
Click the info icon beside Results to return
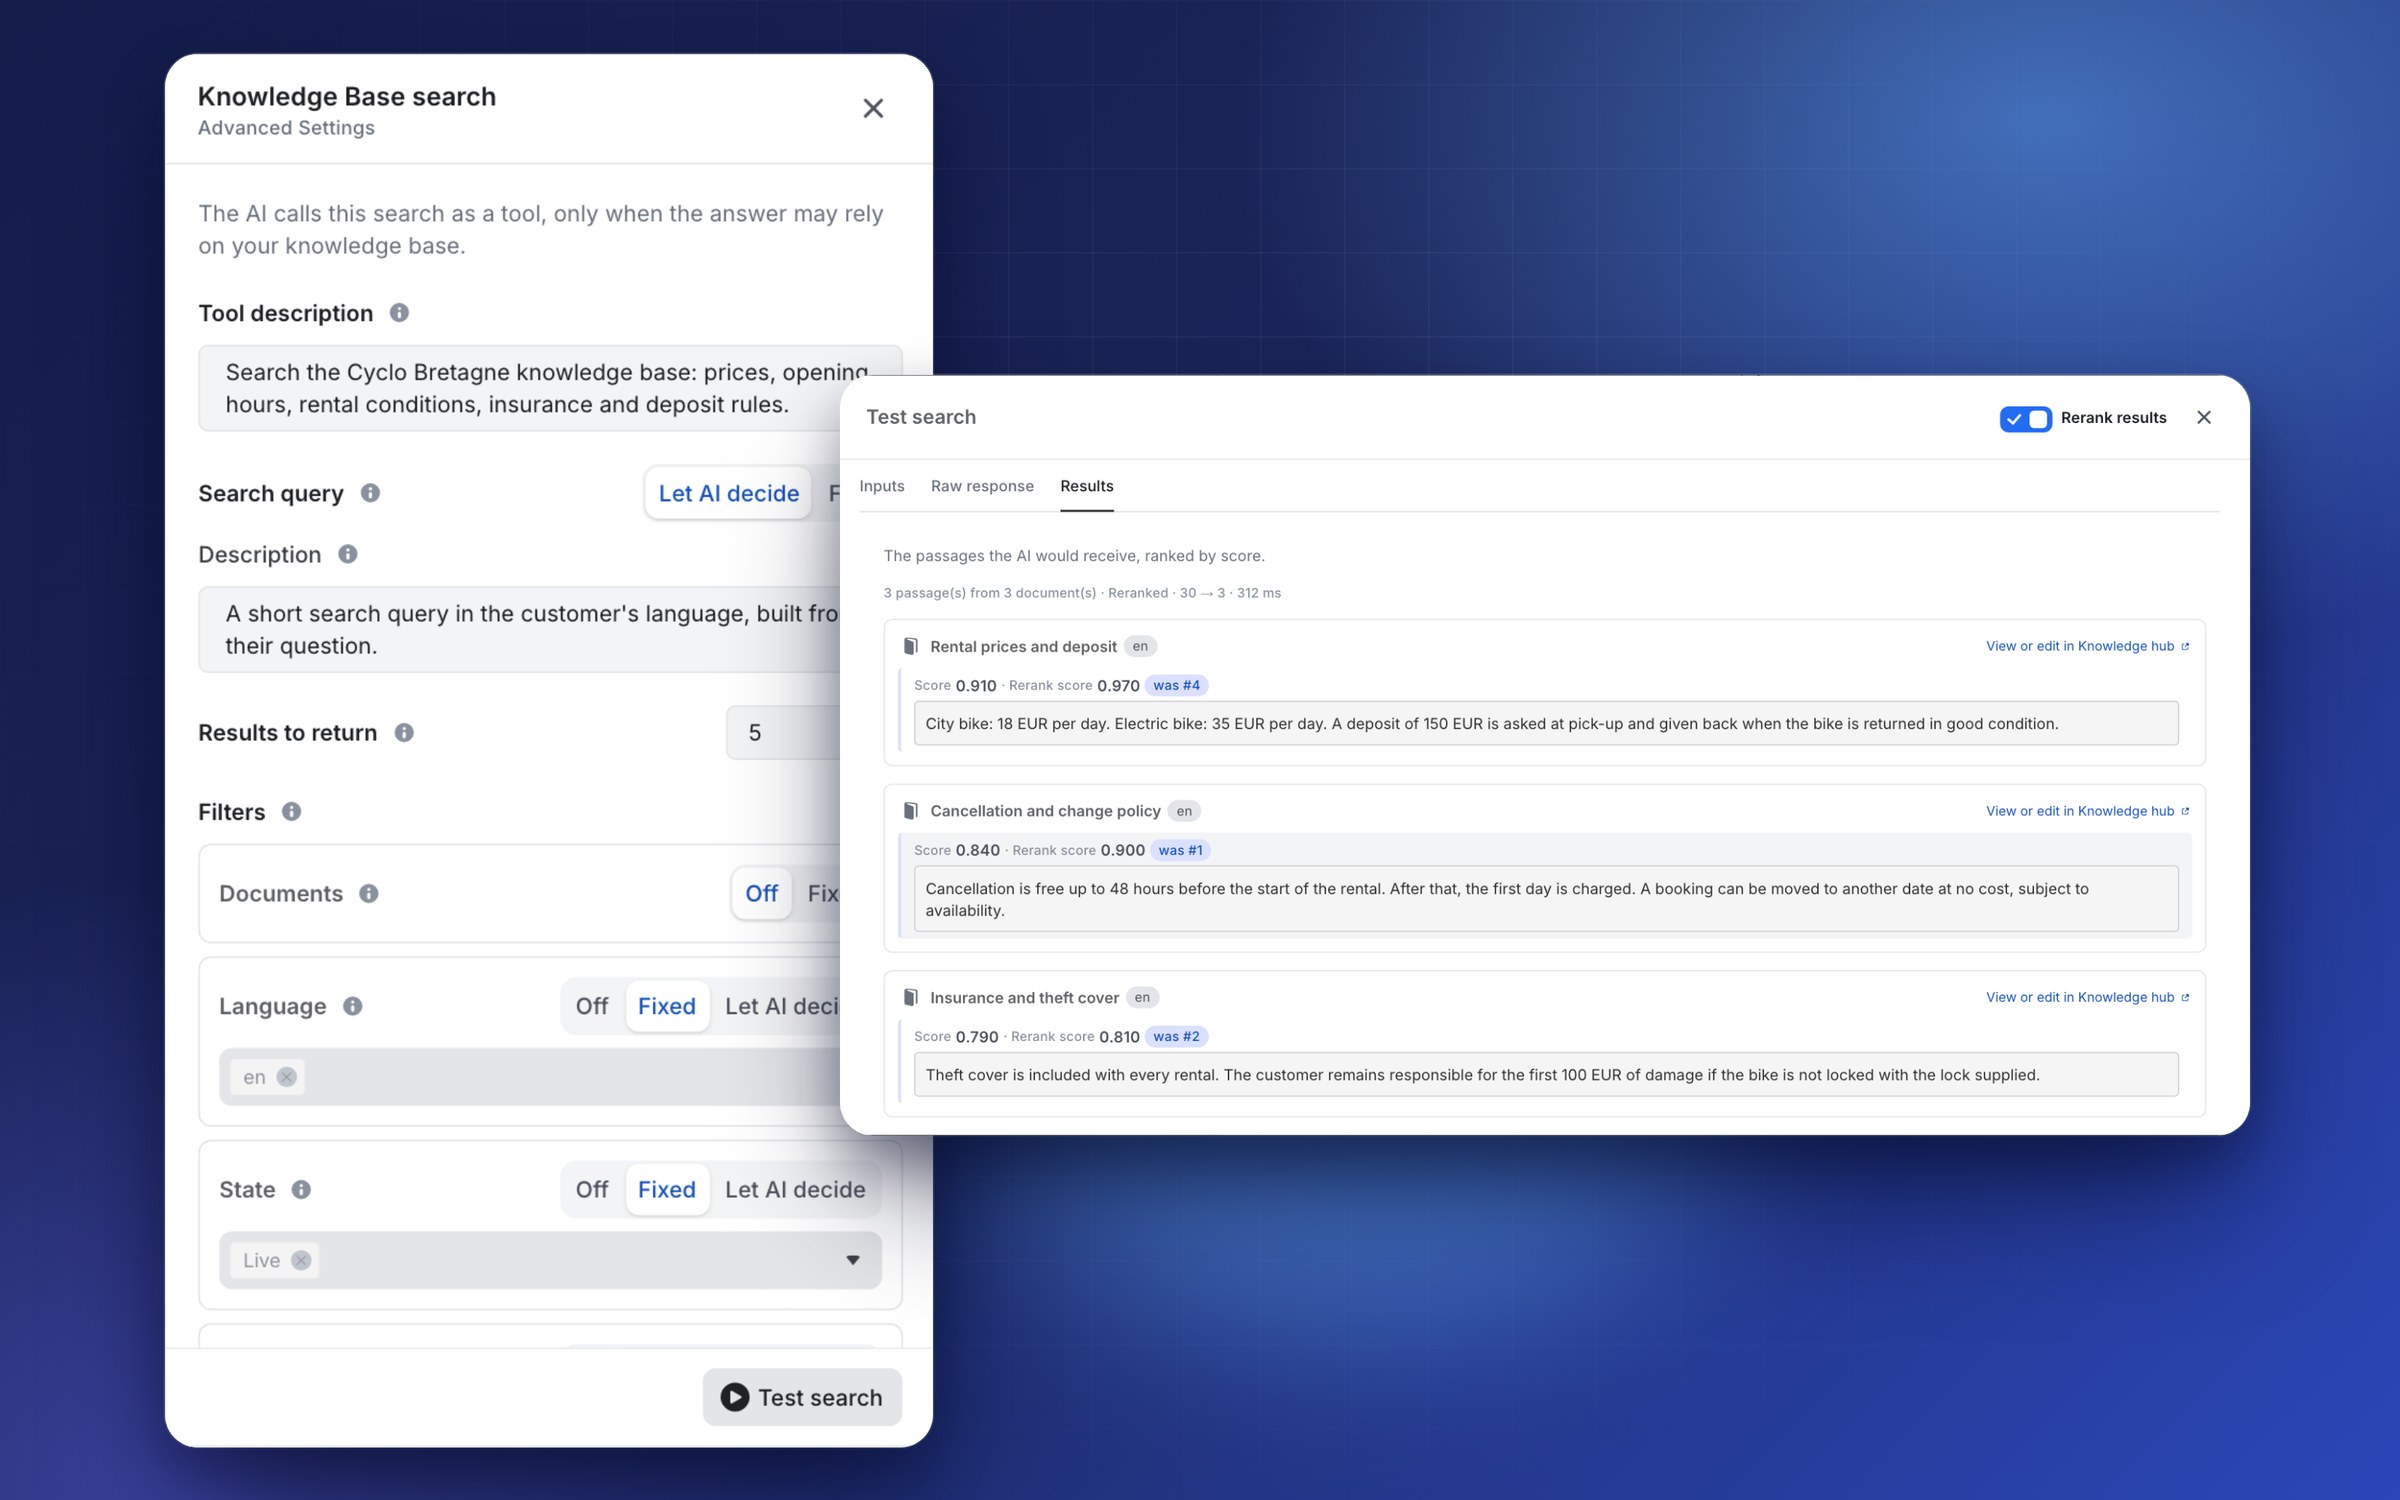[x=404, y=733]
